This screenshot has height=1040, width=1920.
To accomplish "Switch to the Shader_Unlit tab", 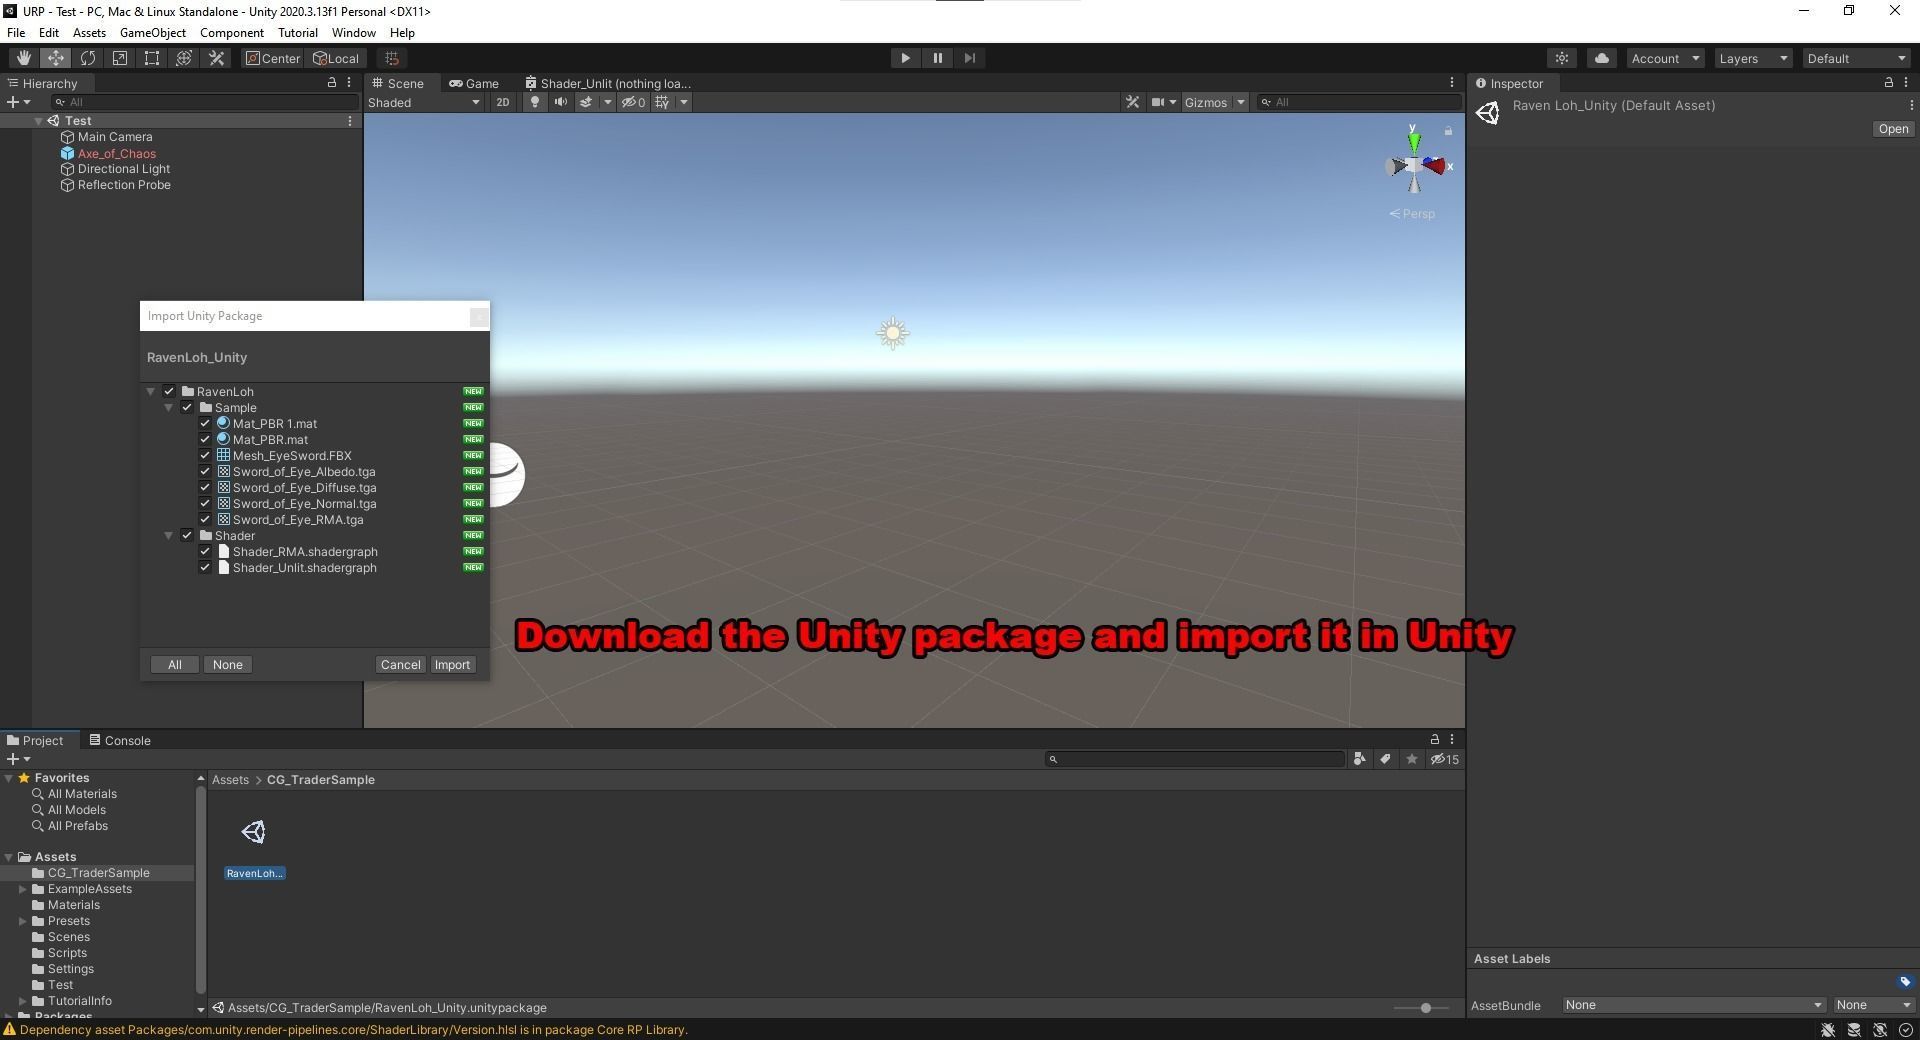I will pos(608,83).
